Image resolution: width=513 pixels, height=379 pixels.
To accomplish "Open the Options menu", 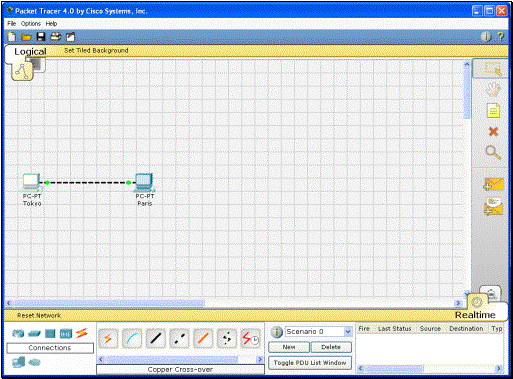I will coord(31,24).
